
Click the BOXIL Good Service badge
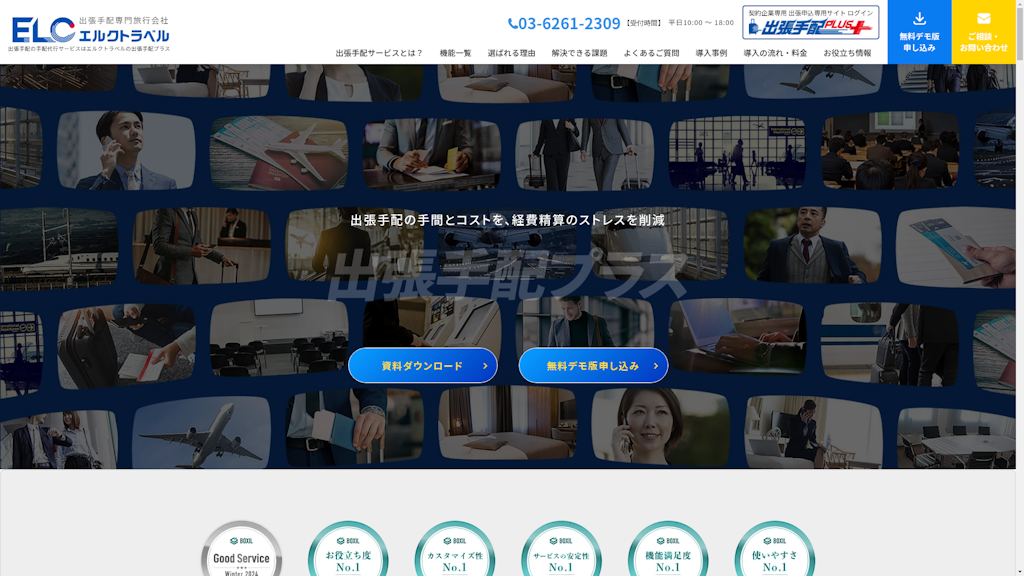tap(241, 550)
